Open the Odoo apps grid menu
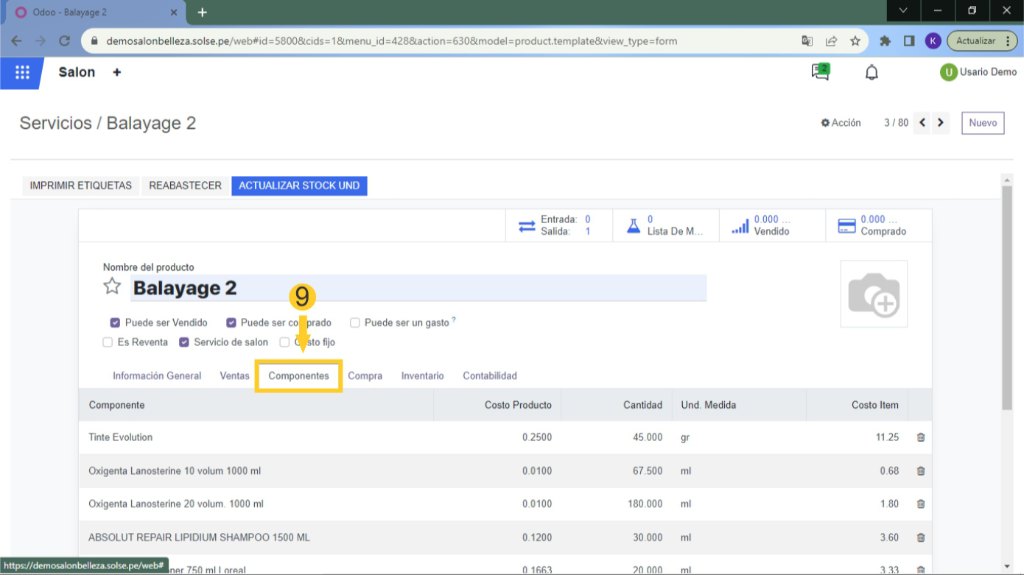This screenshot has height=575, width=1024. pyautogui.click(x=22, y=72)
